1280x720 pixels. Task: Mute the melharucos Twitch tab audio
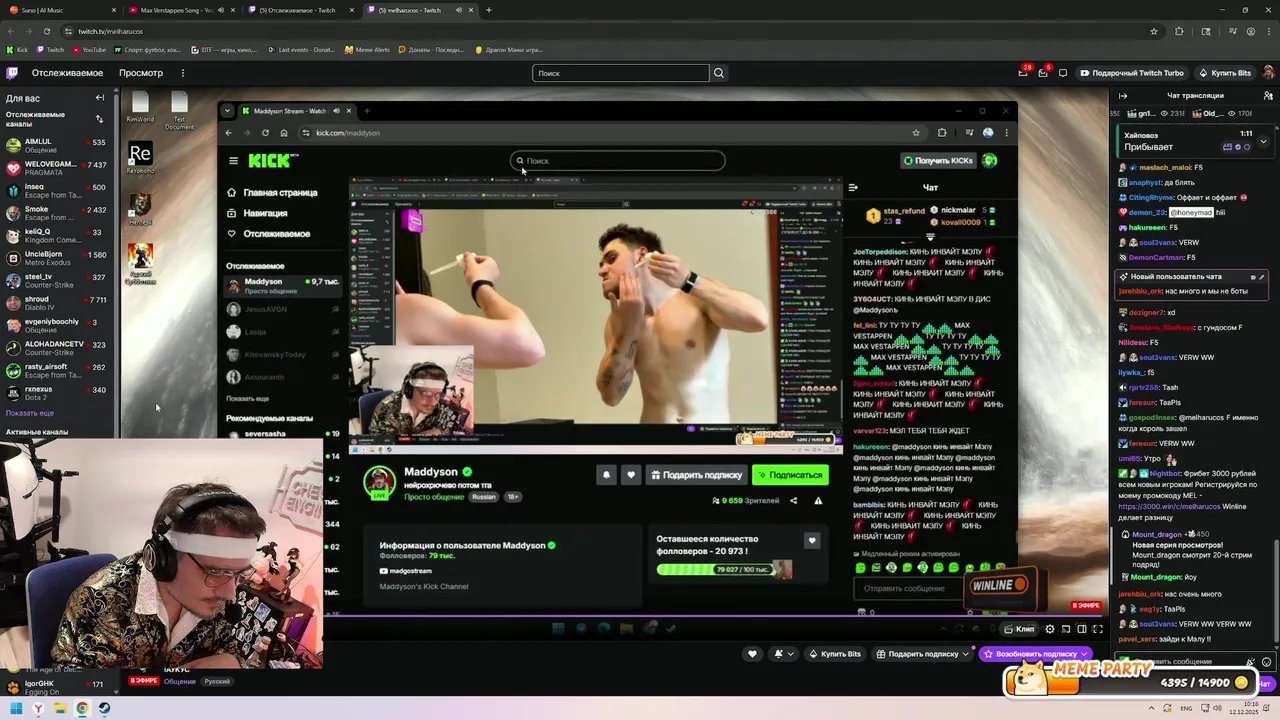(460, 10)
